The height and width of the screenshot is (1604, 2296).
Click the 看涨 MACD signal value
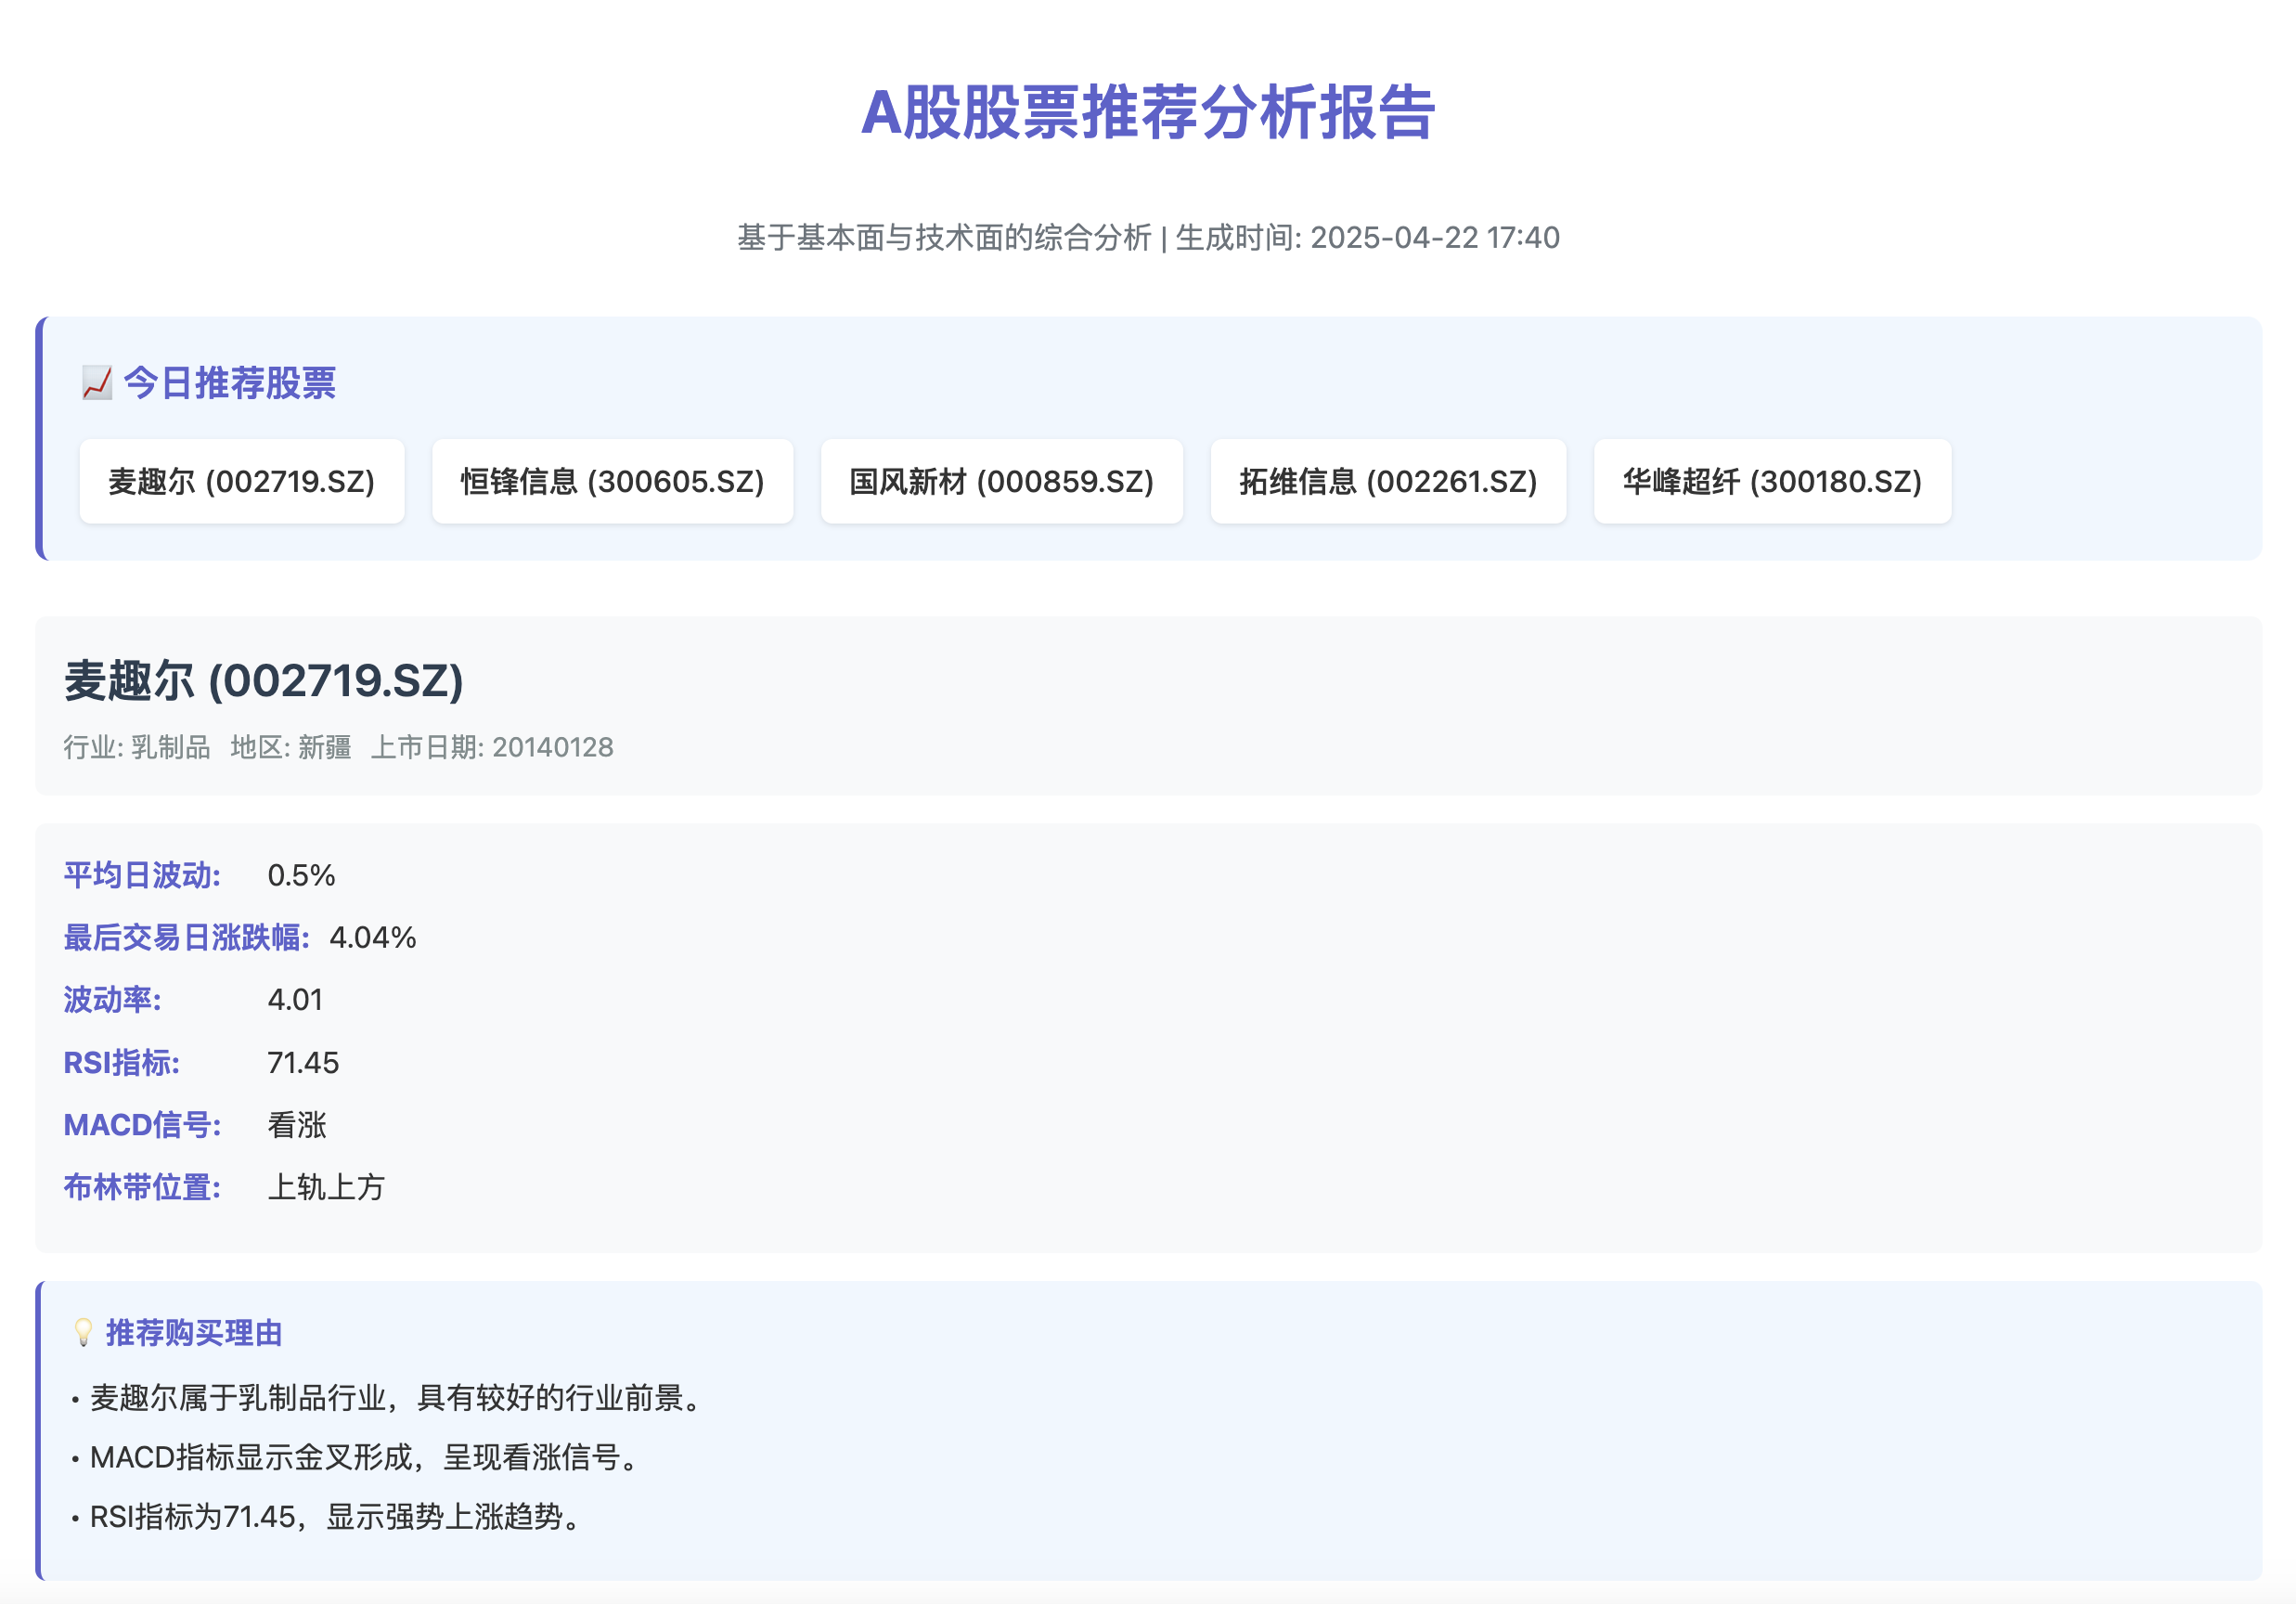click(297, 1125)
